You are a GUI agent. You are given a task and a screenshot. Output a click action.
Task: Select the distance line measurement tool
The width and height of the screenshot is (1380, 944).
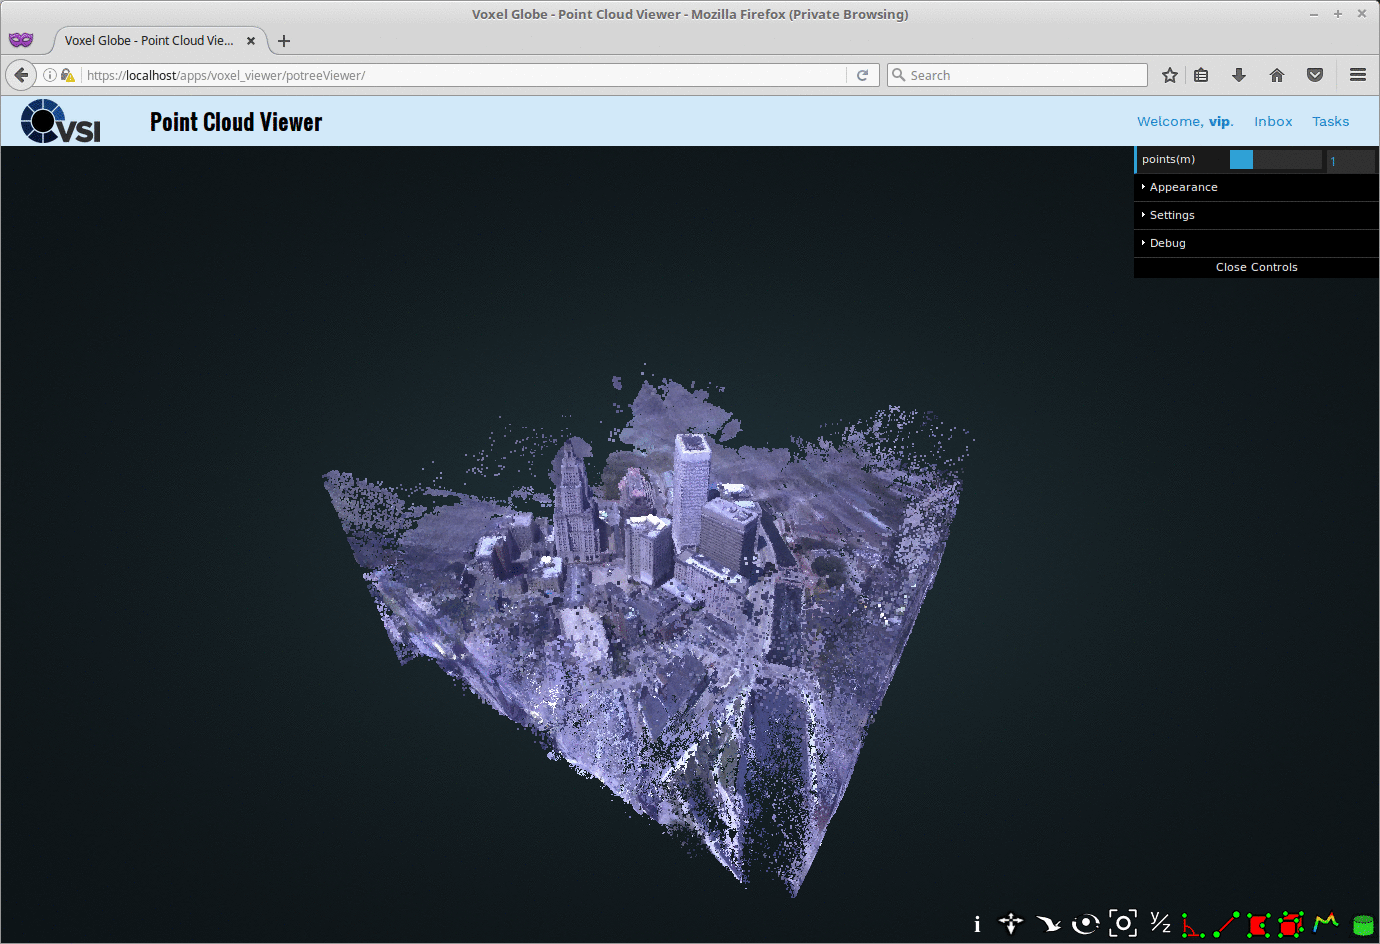[1226, 924]
